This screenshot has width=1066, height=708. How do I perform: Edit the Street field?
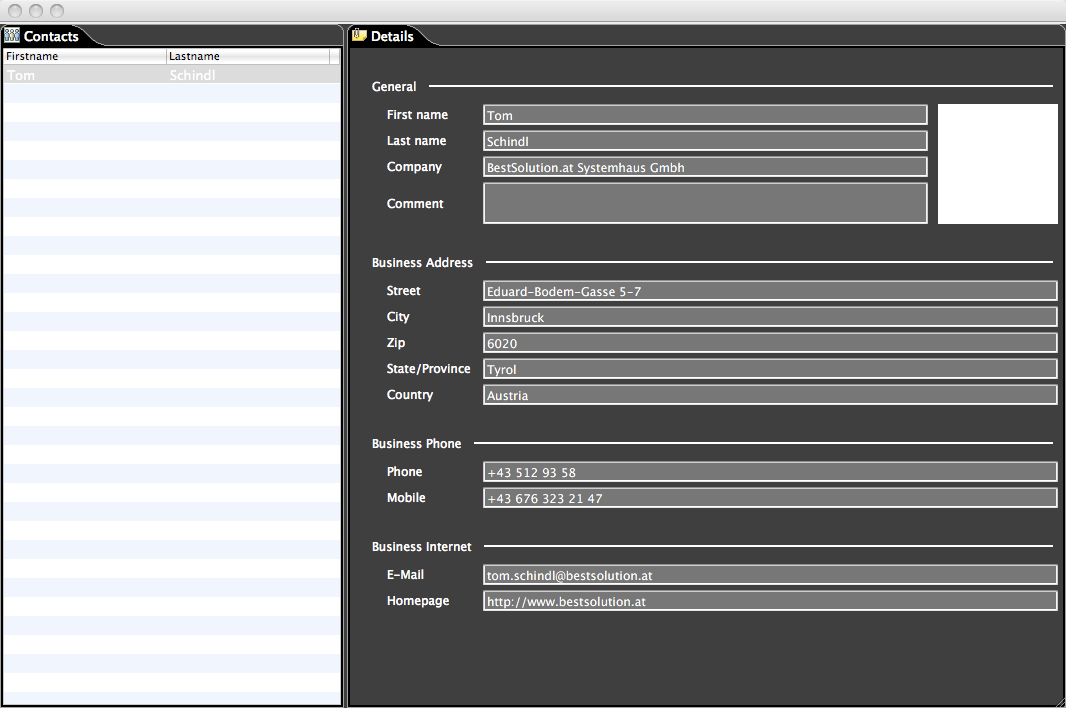coord(770,290)
